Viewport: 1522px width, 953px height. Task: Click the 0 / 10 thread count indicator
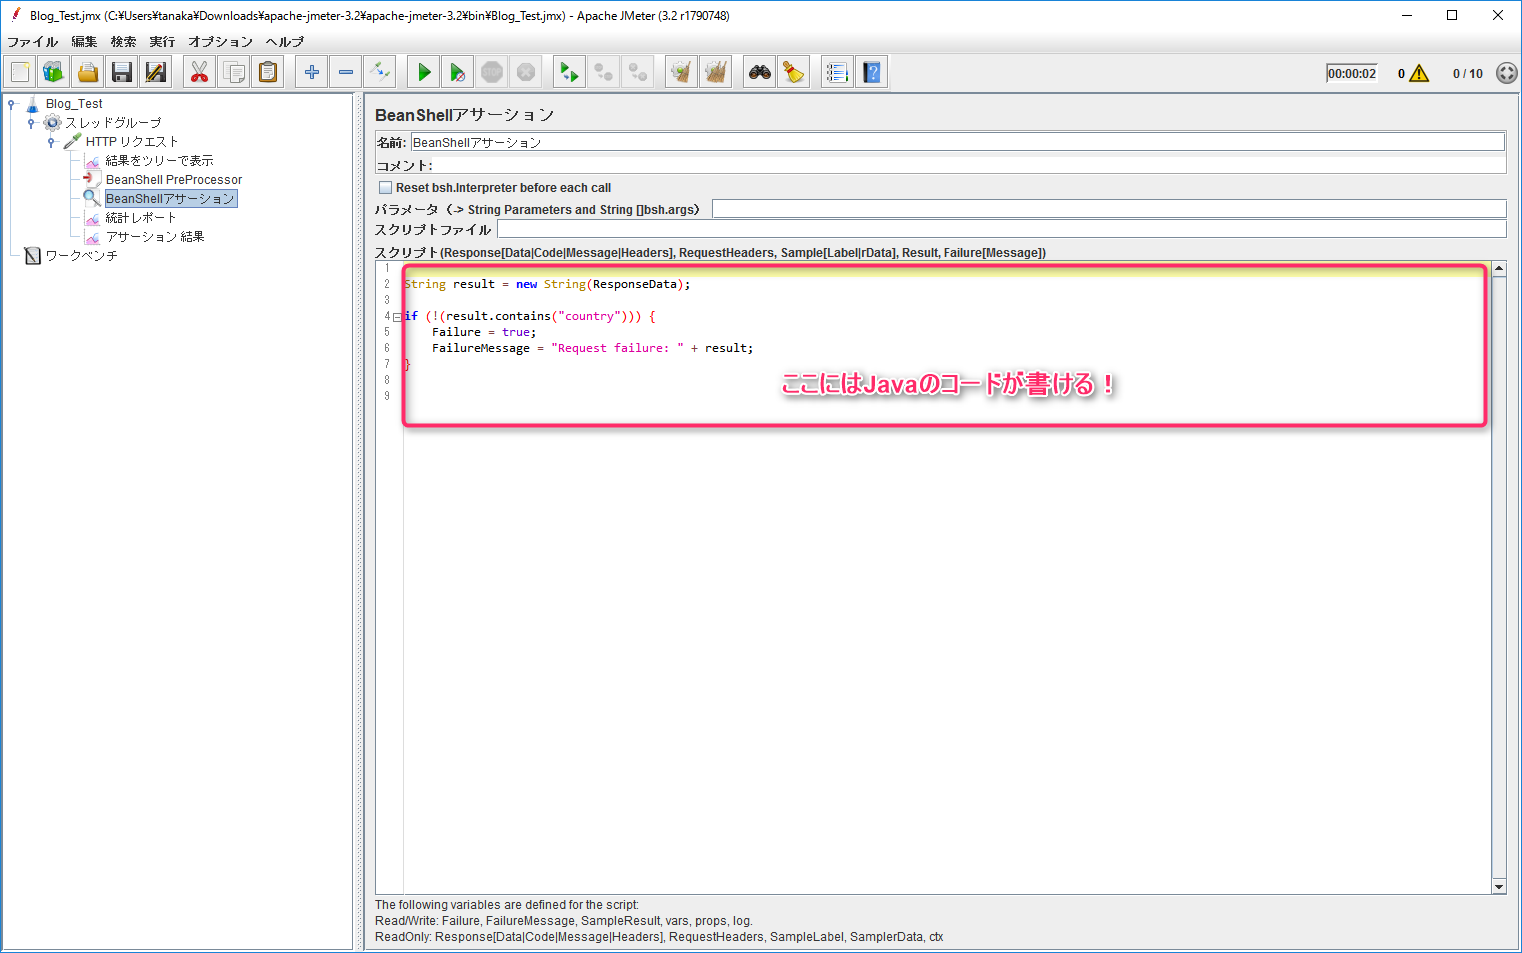[x=1468, y=73]
